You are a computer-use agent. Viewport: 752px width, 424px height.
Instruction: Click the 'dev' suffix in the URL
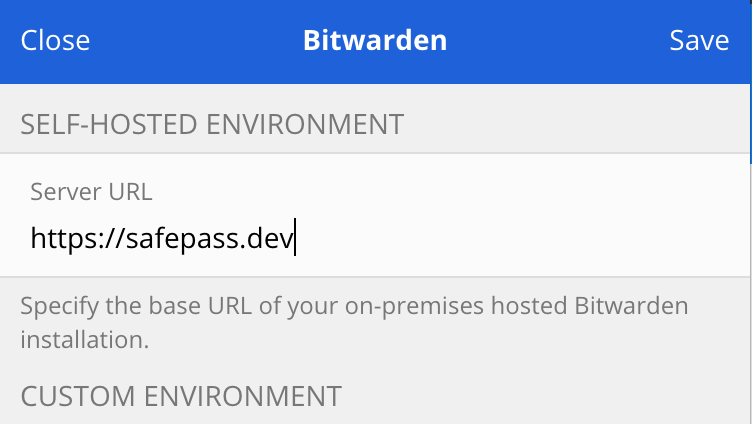(x=270, y=239)
